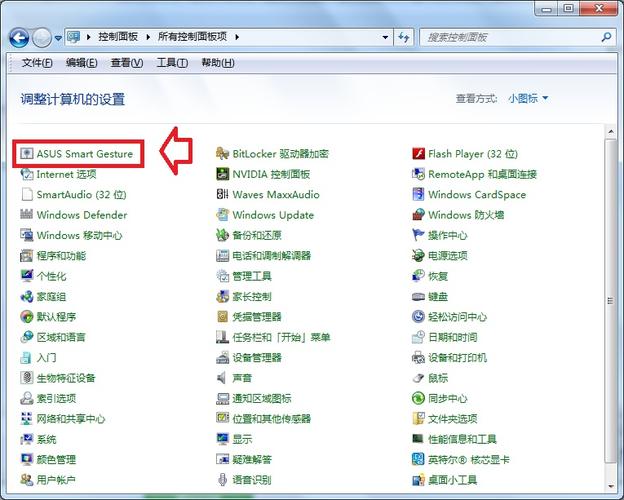Click the 同步中心 icon
Image resolution: width=624 pixels, height=500 pixels.
(418, 398)
